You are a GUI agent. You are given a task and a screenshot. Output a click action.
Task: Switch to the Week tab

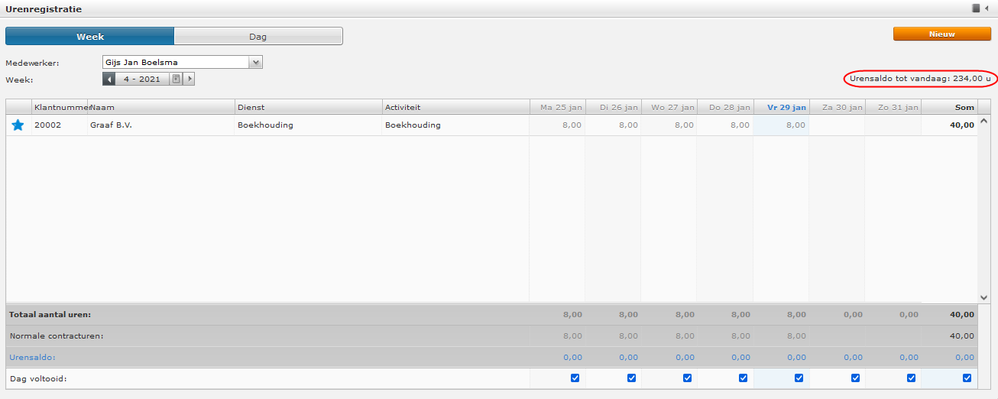pos(90,36)
